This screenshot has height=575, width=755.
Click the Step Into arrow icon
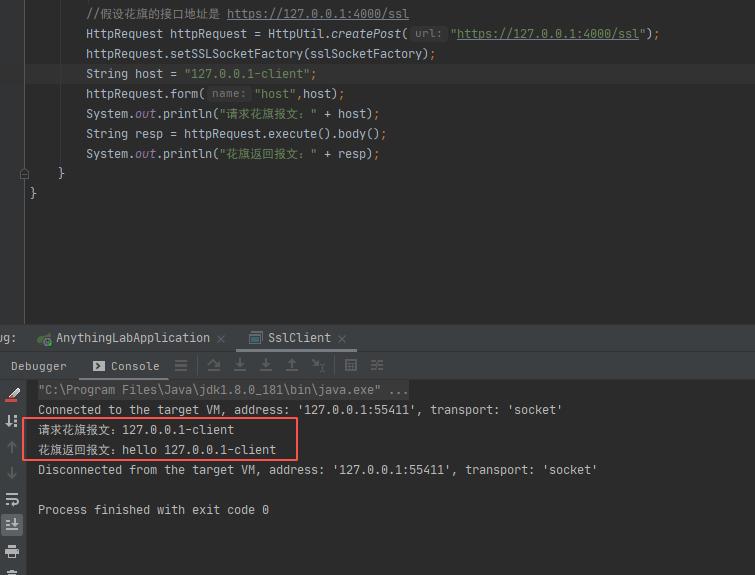tap(240, 366)
